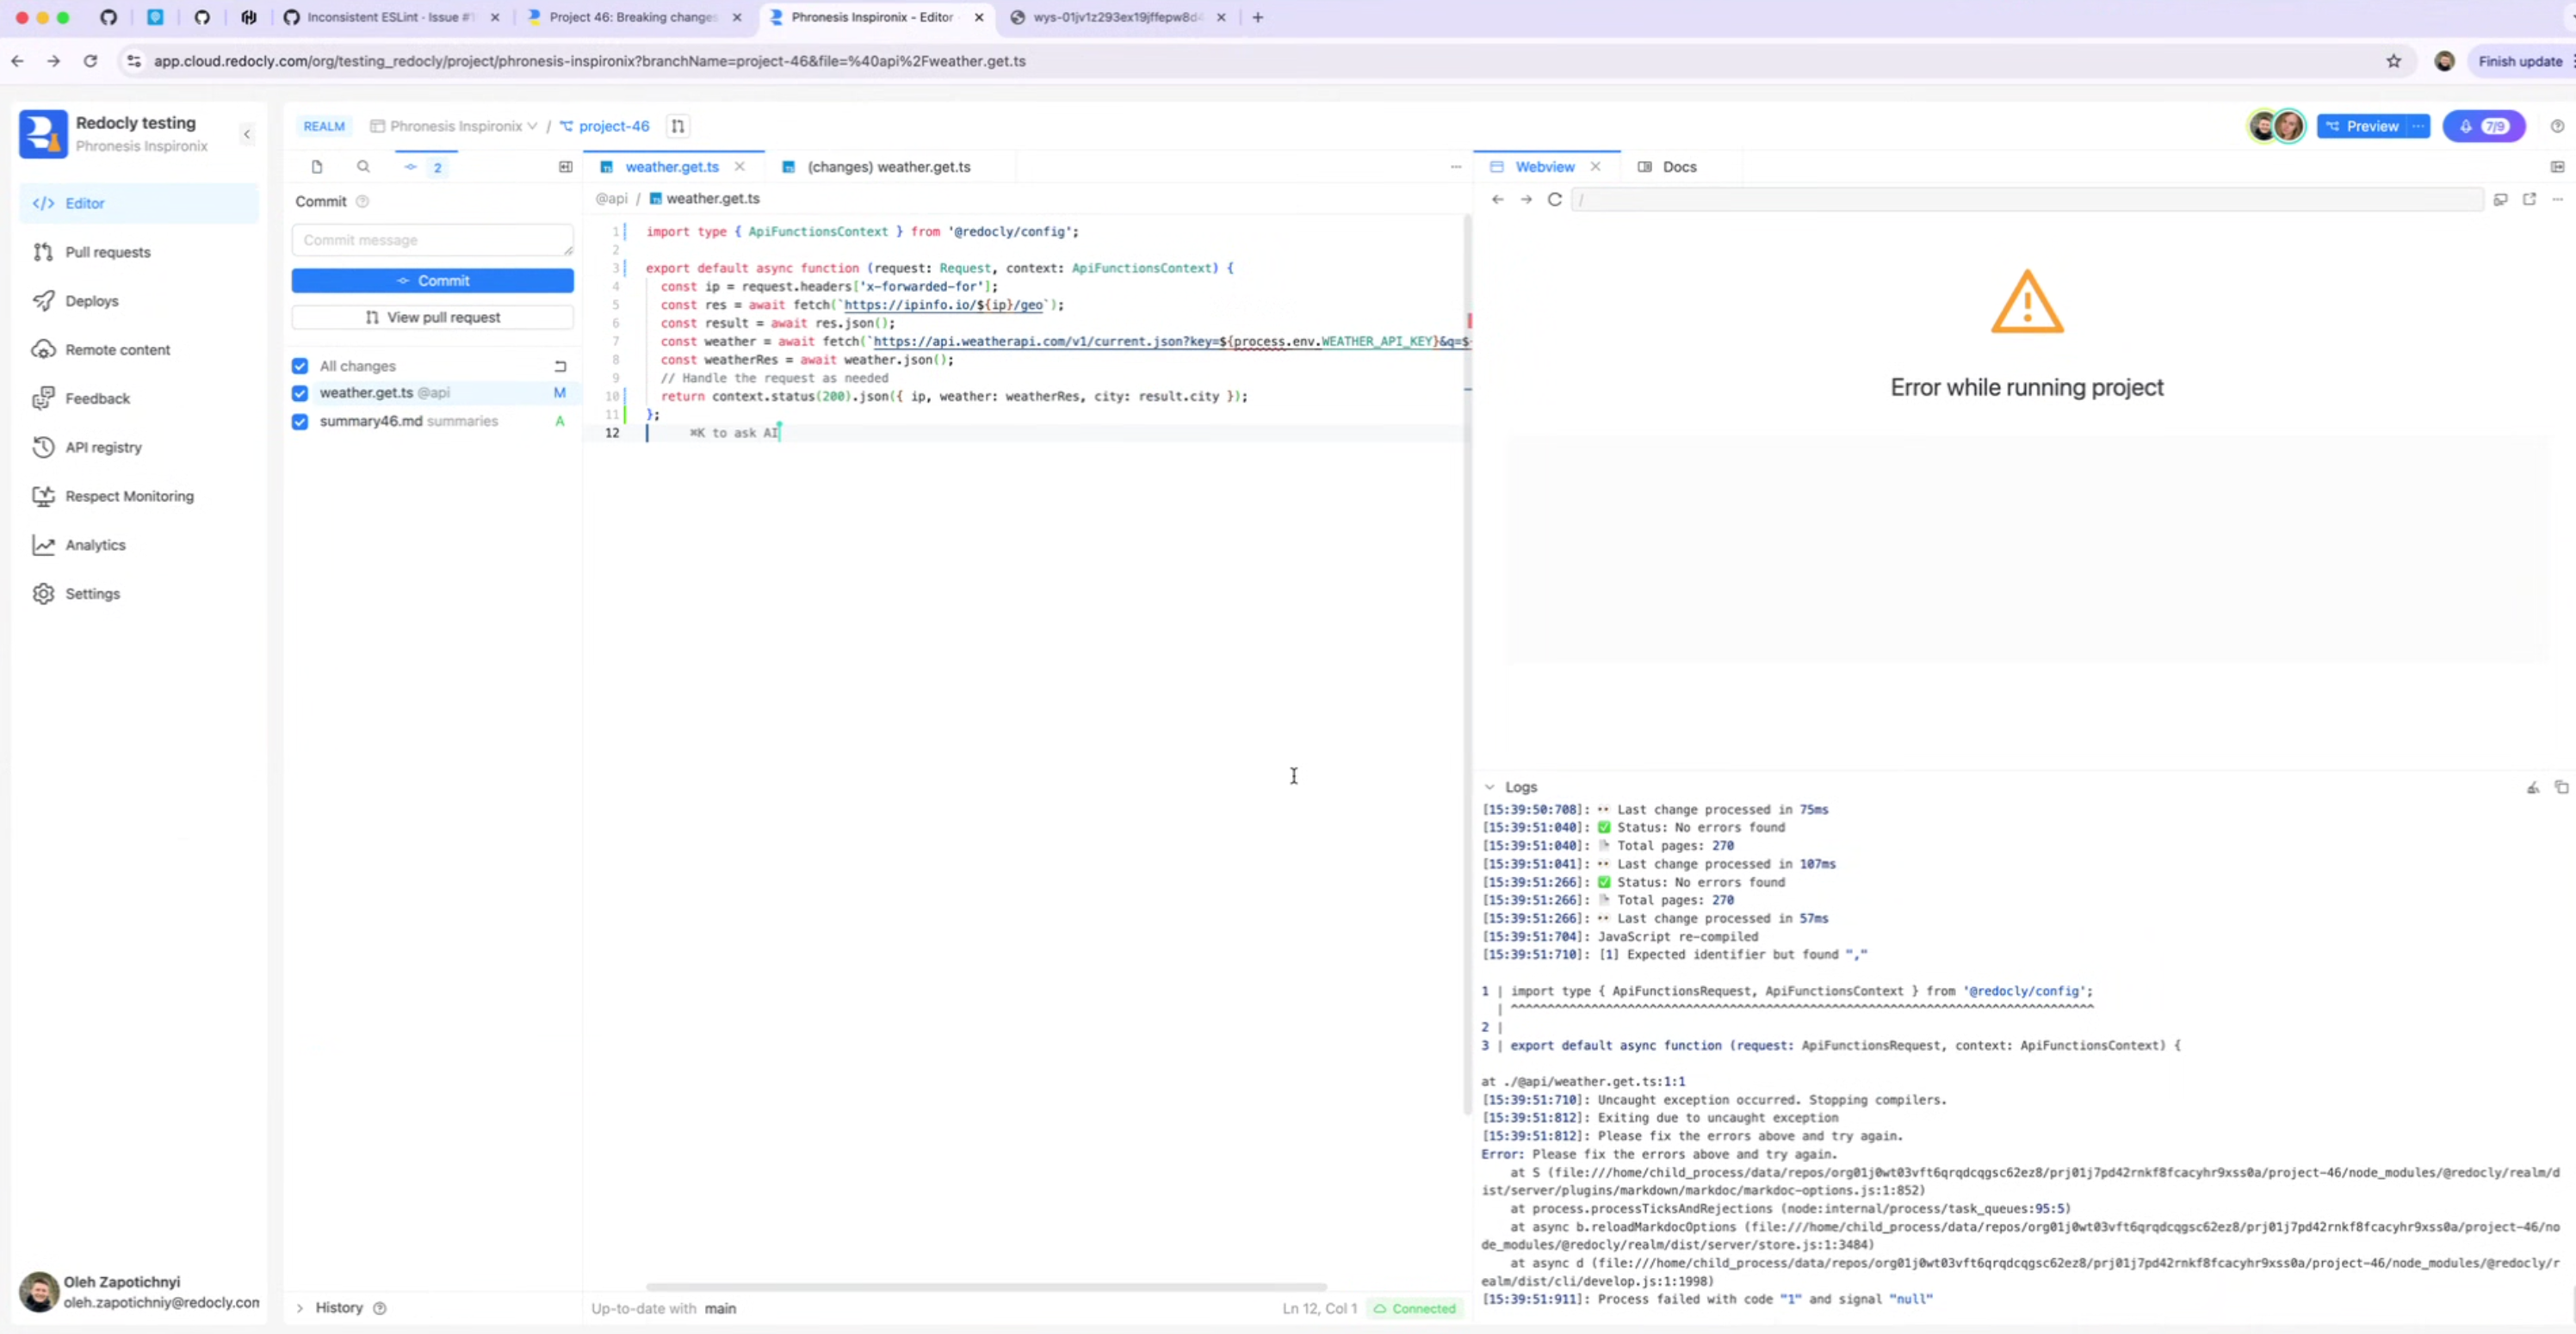Open Pull requests in sidebar

click(139, 252)
